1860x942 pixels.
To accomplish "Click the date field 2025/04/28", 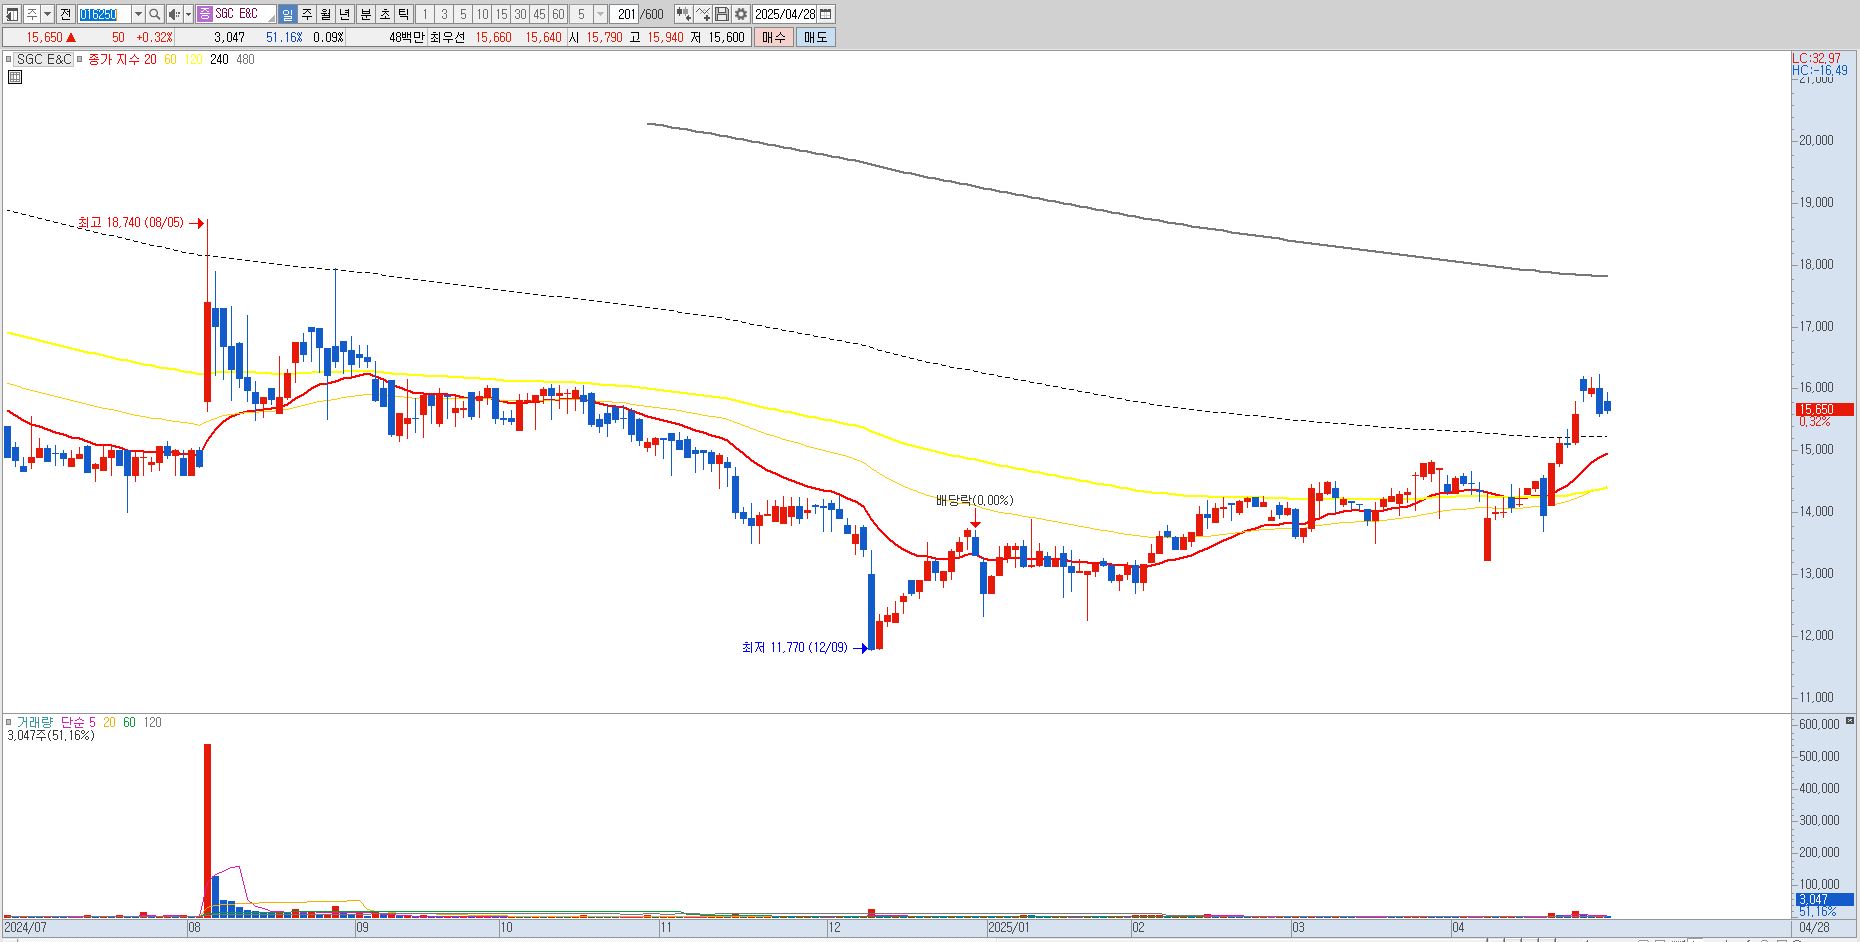I will point(785,14).
